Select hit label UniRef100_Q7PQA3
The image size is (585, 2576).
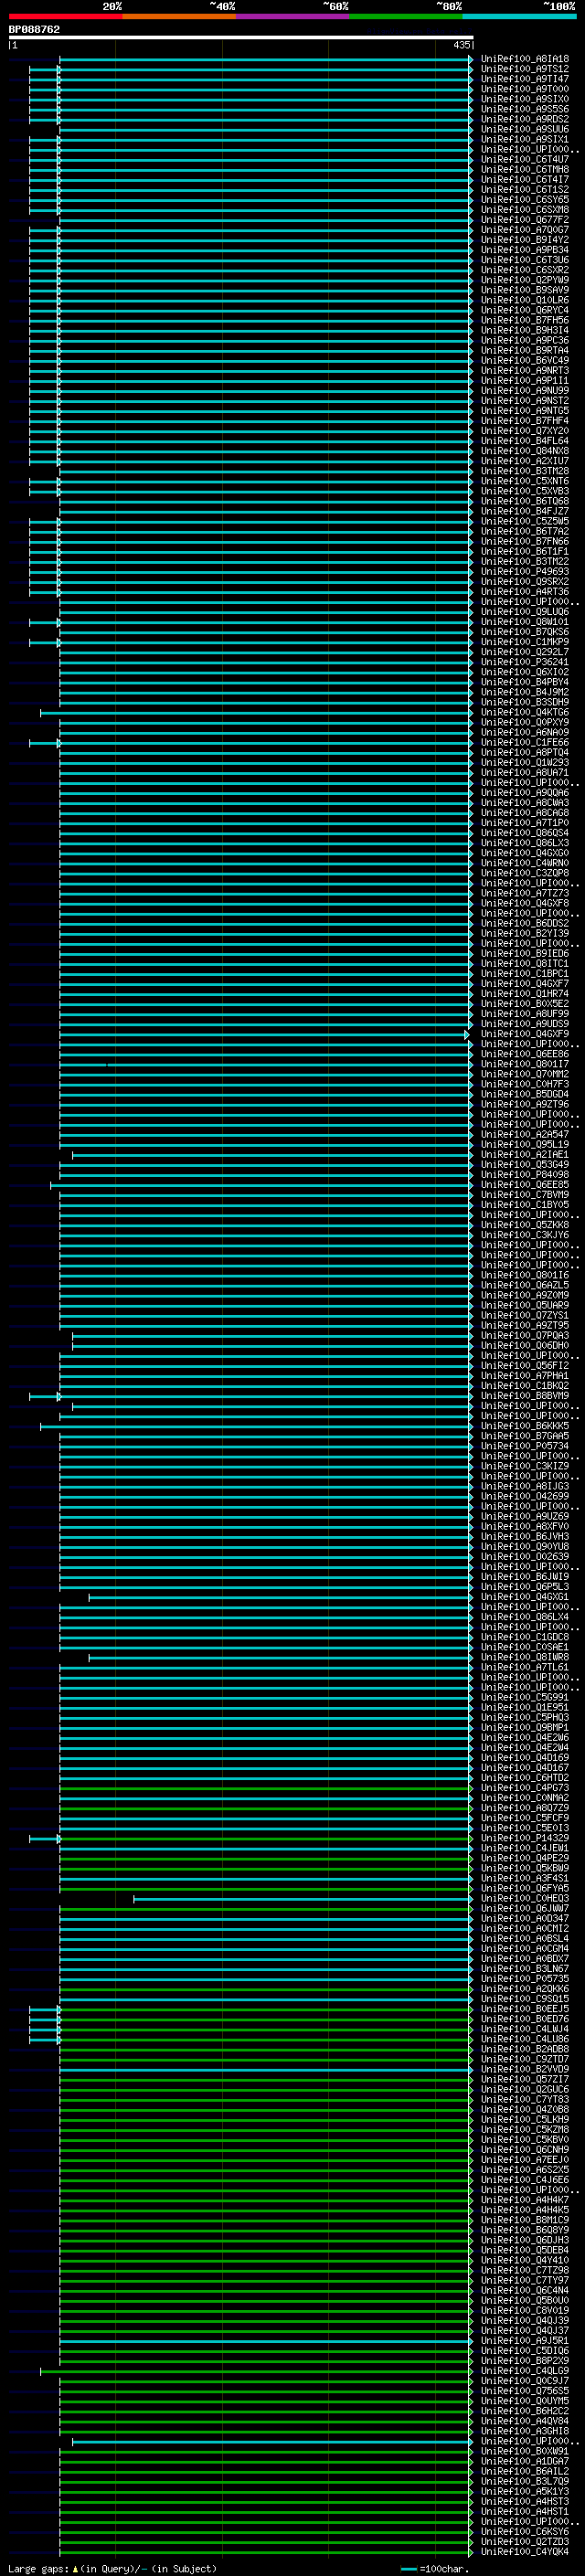coord(525,1336)
